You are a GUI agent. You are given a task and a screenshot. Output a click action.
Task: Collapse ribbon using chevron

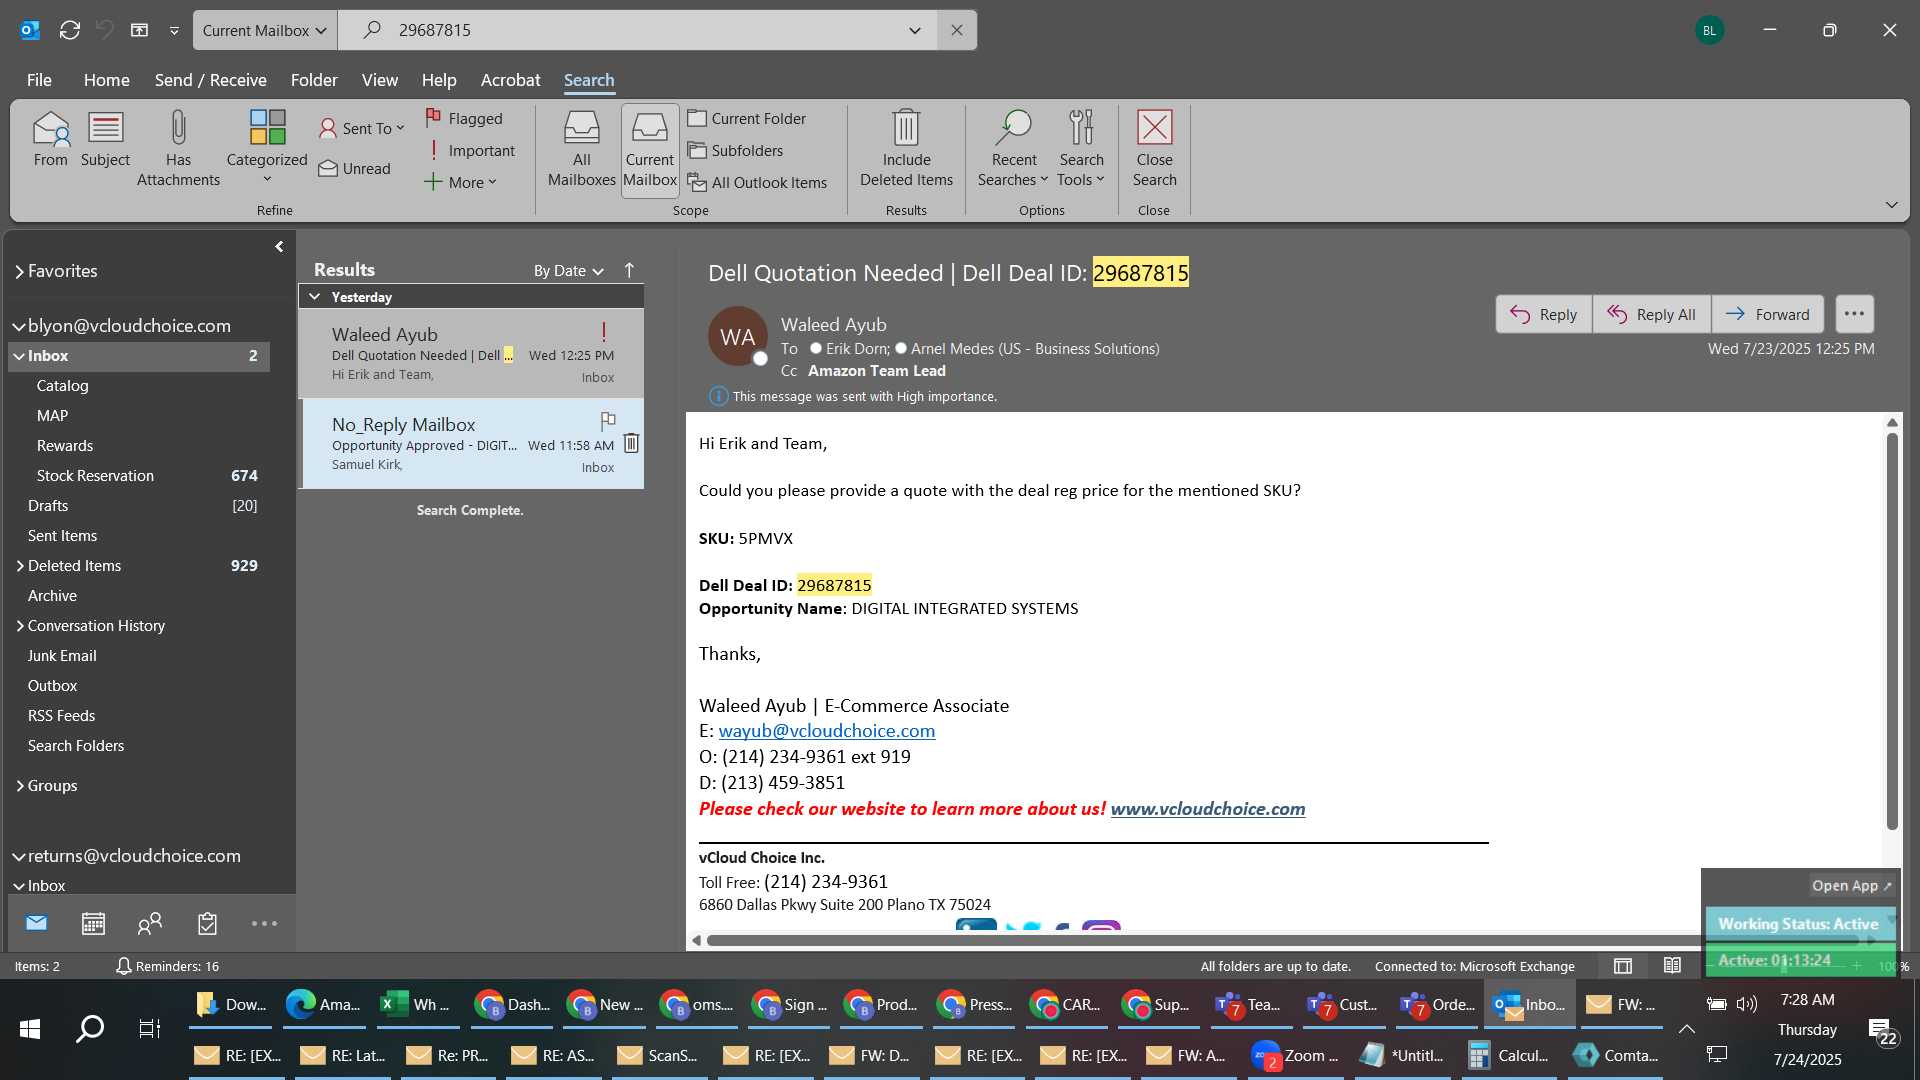click(1891, 205)
